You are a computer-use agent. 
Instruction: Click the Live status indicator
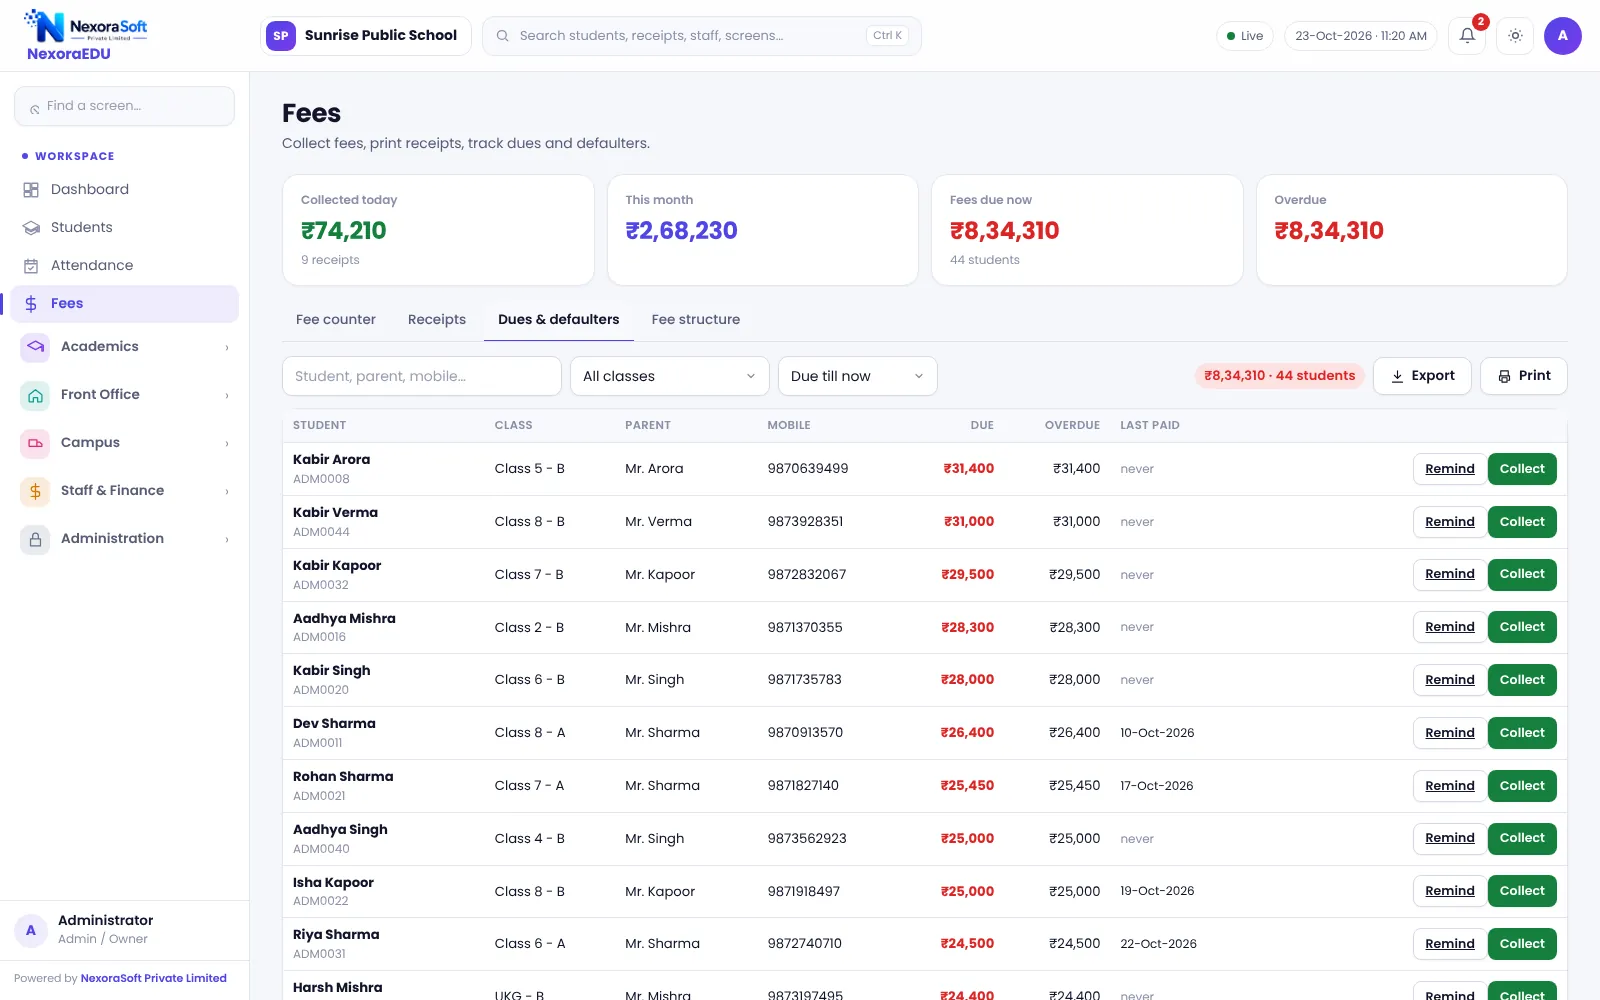(x=1245, y=36)
